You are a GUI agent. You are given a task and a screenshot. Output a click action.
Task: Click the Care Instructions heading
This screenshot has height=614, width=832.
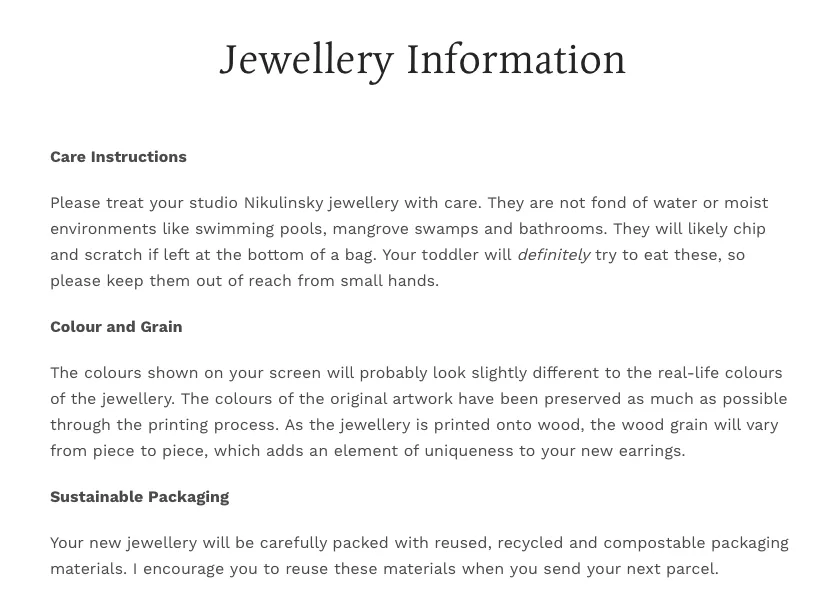[118, 157]
